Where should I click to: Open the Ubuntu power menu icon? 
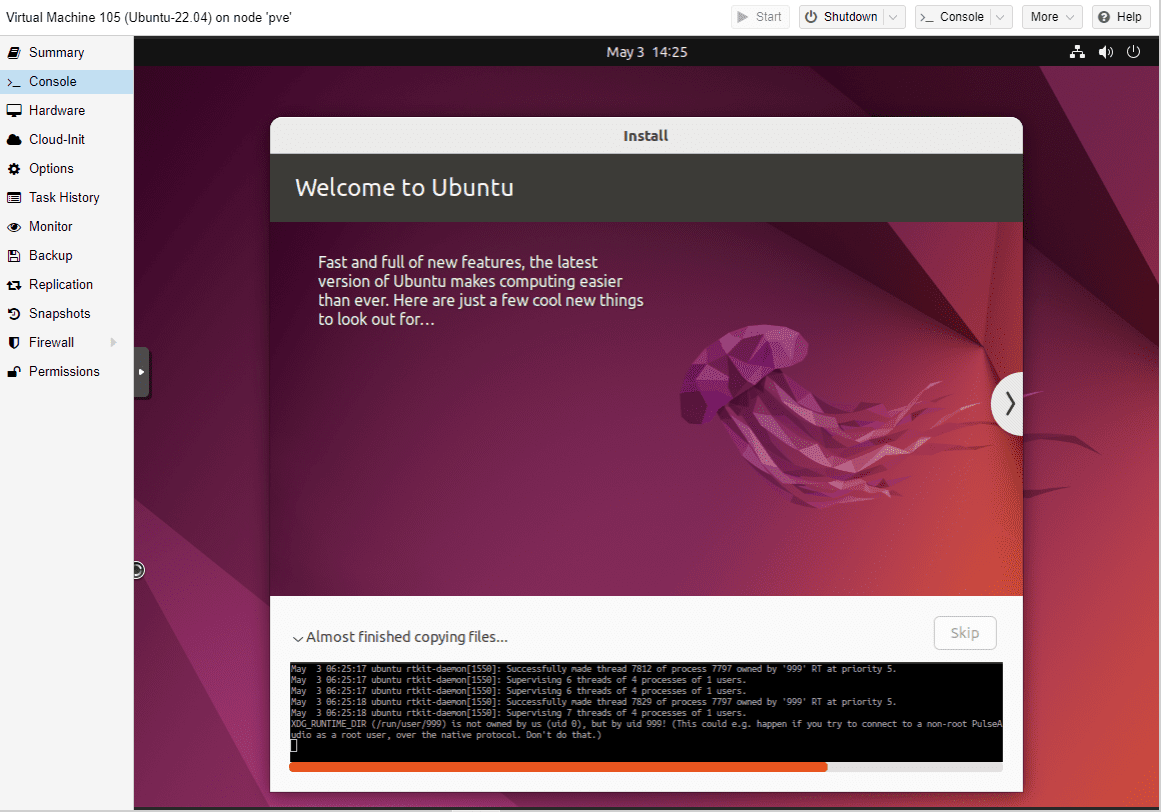(x=1134, y=52)
